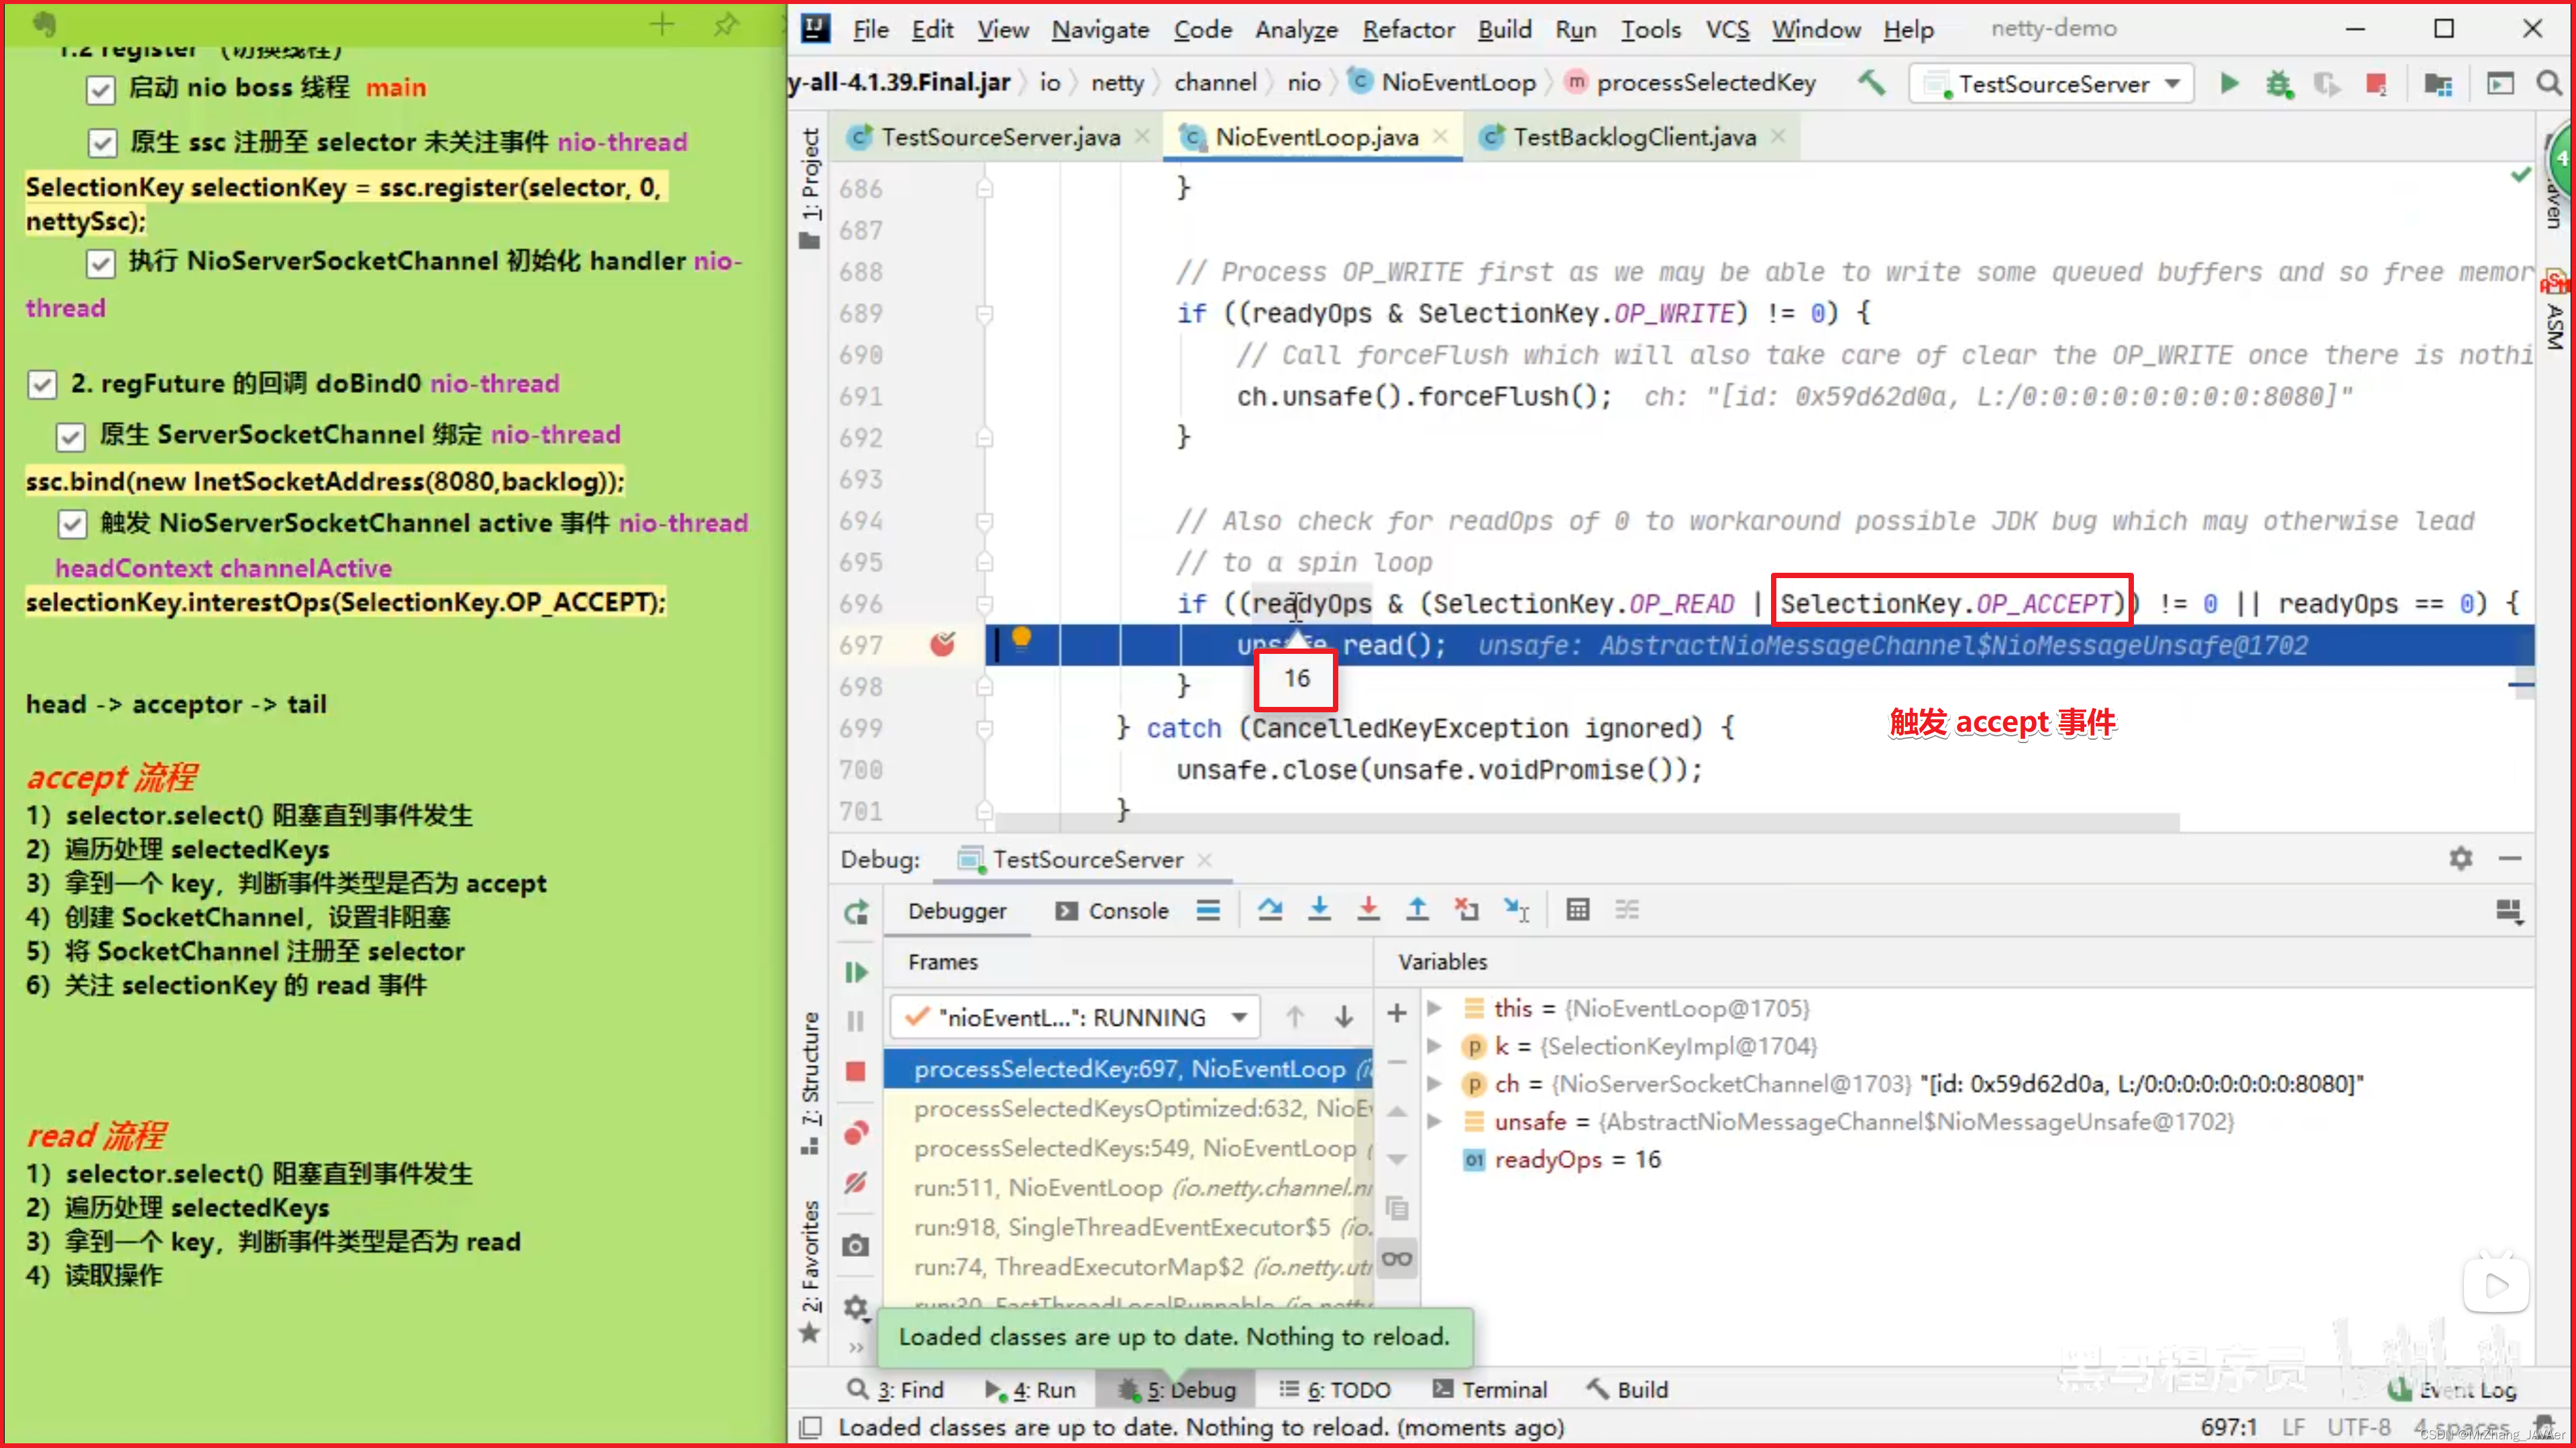The image size is (2576, 1448).
Task: Click Step Over icon in debugger toolbar
Action: (x=1270, y=909)
